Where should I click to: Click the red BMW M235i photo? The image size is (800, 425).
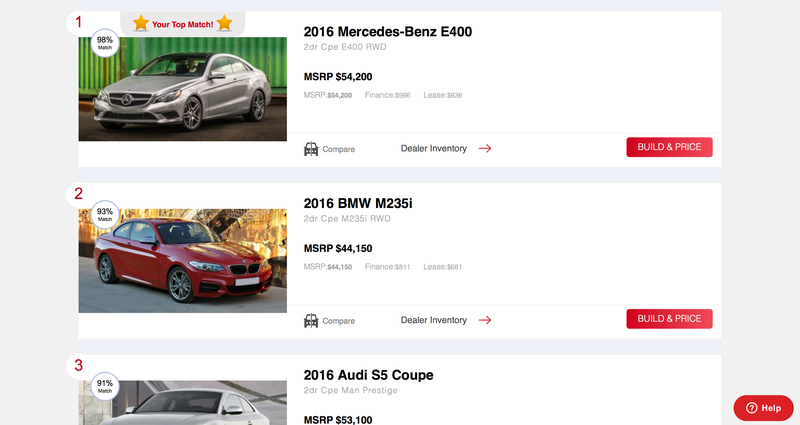(x=183, y=261)
